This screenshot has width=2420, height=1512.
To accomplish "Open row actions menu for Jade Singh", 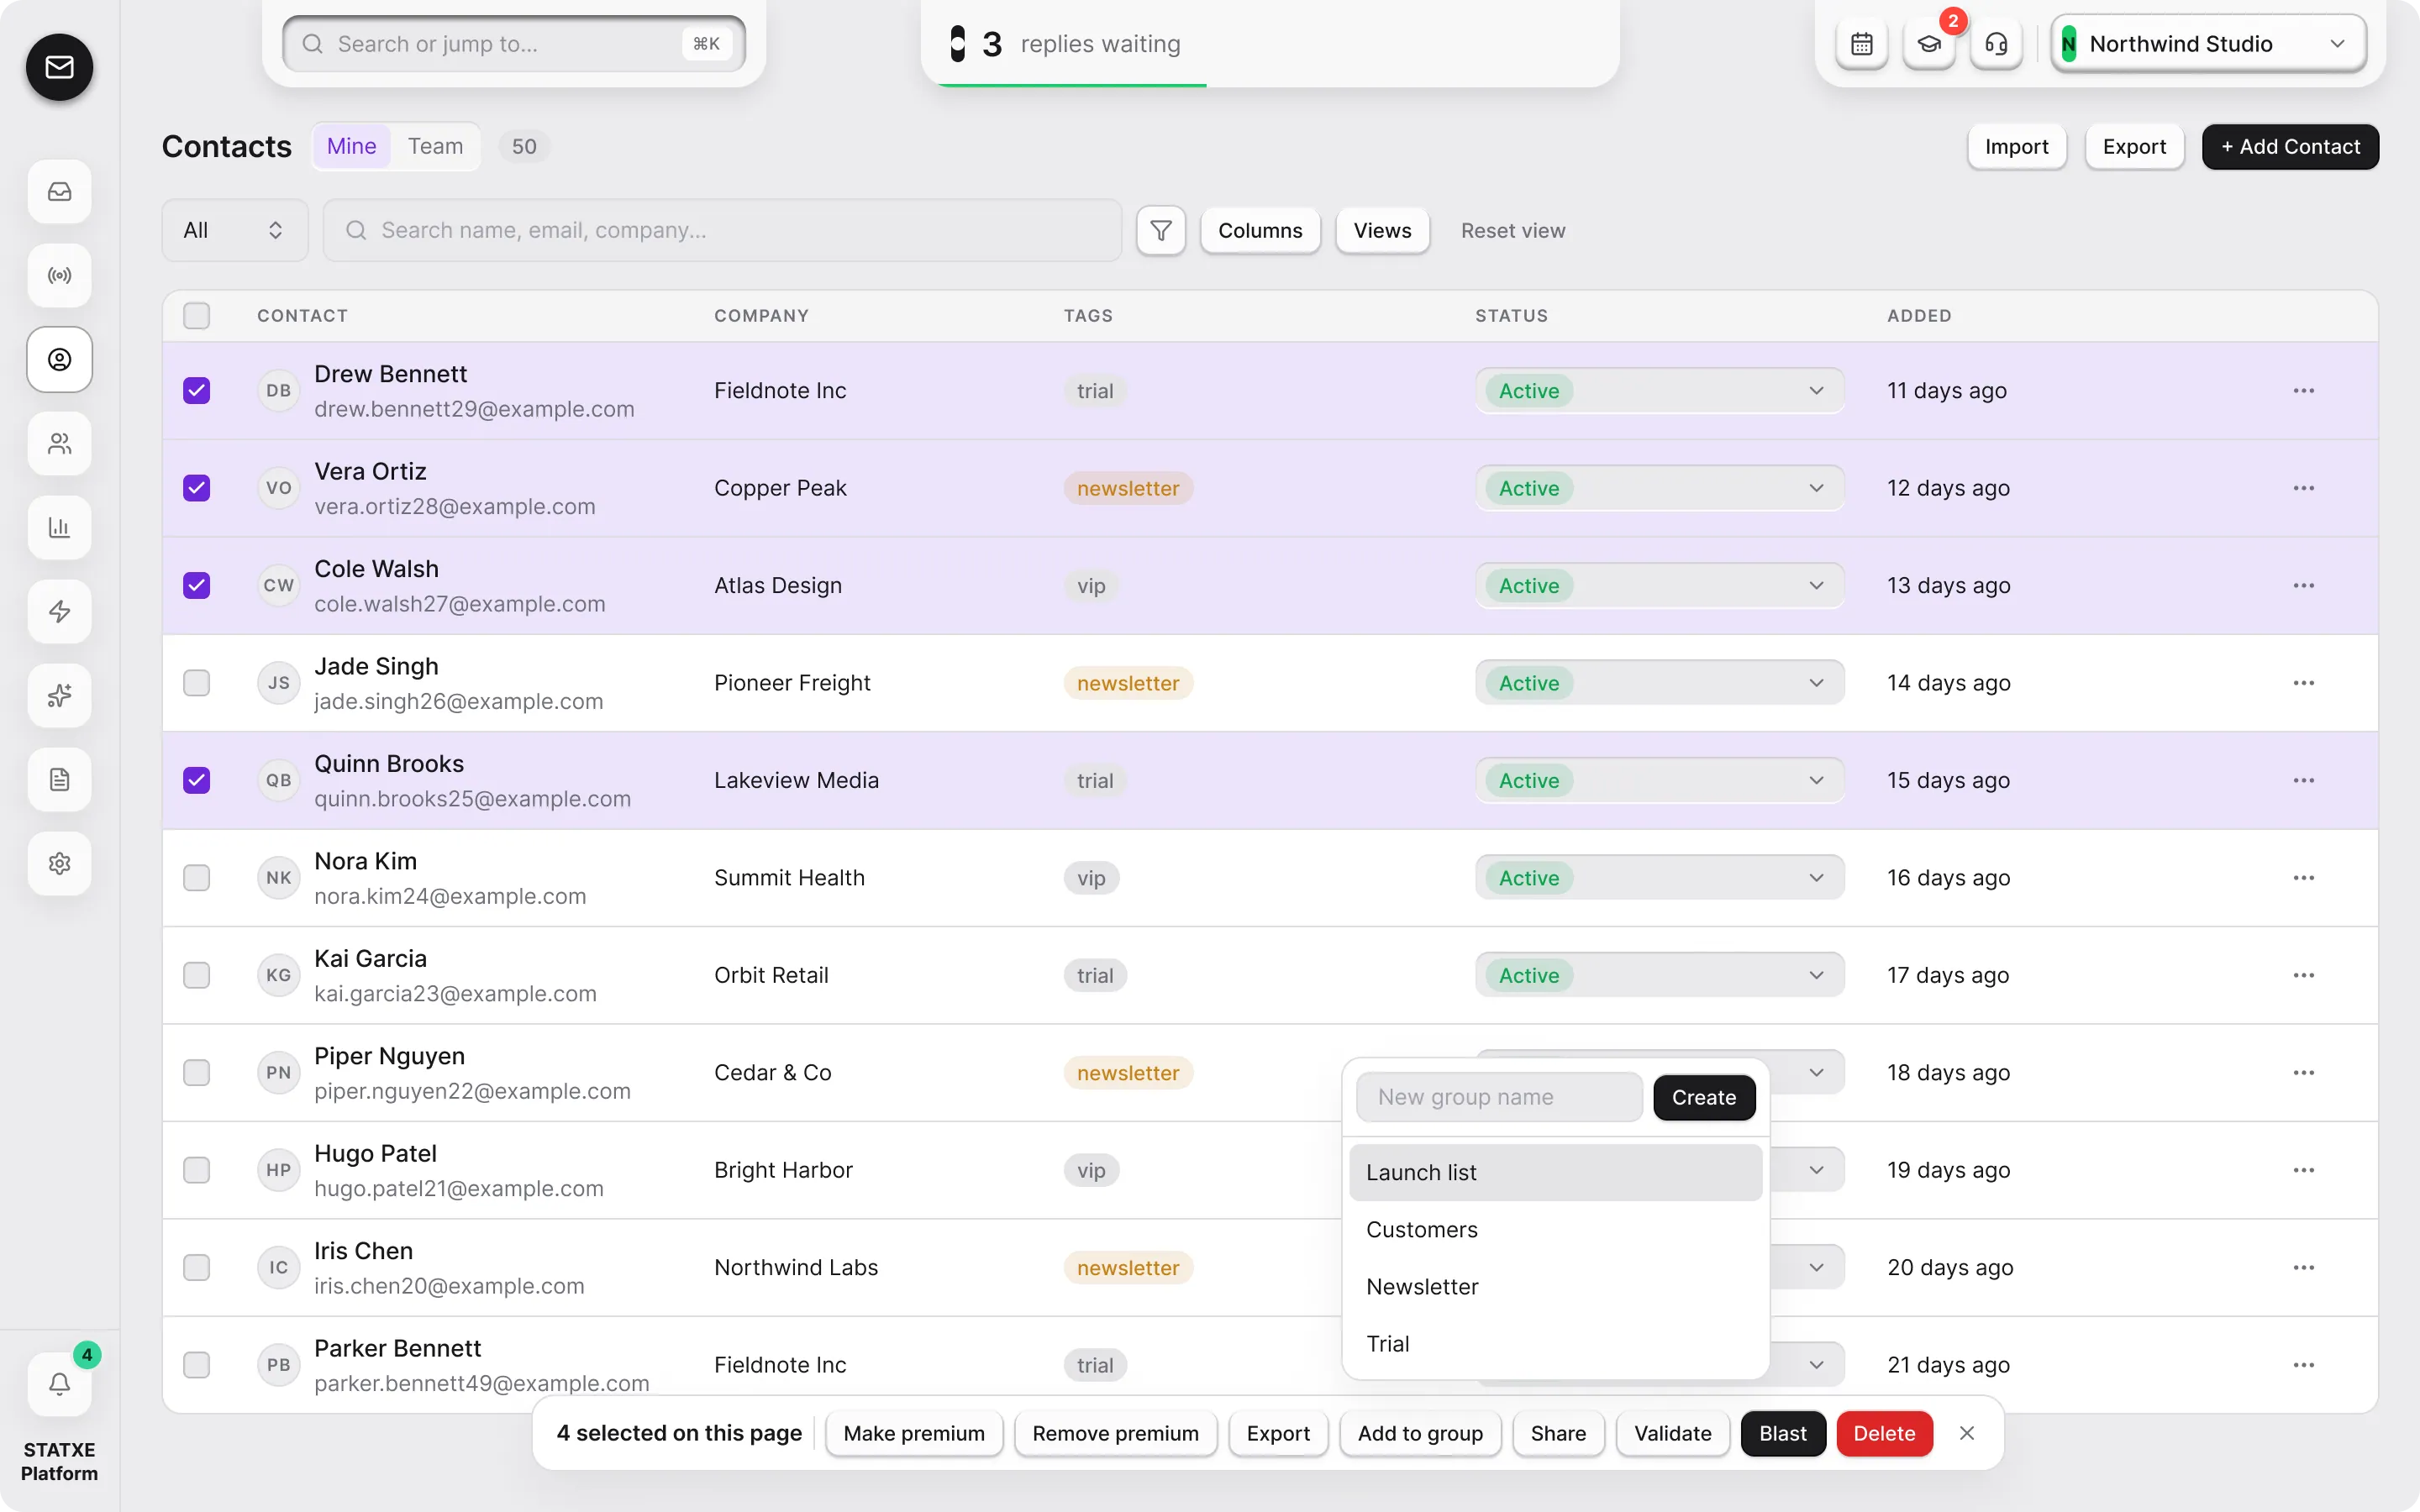I will (2303, 683).
